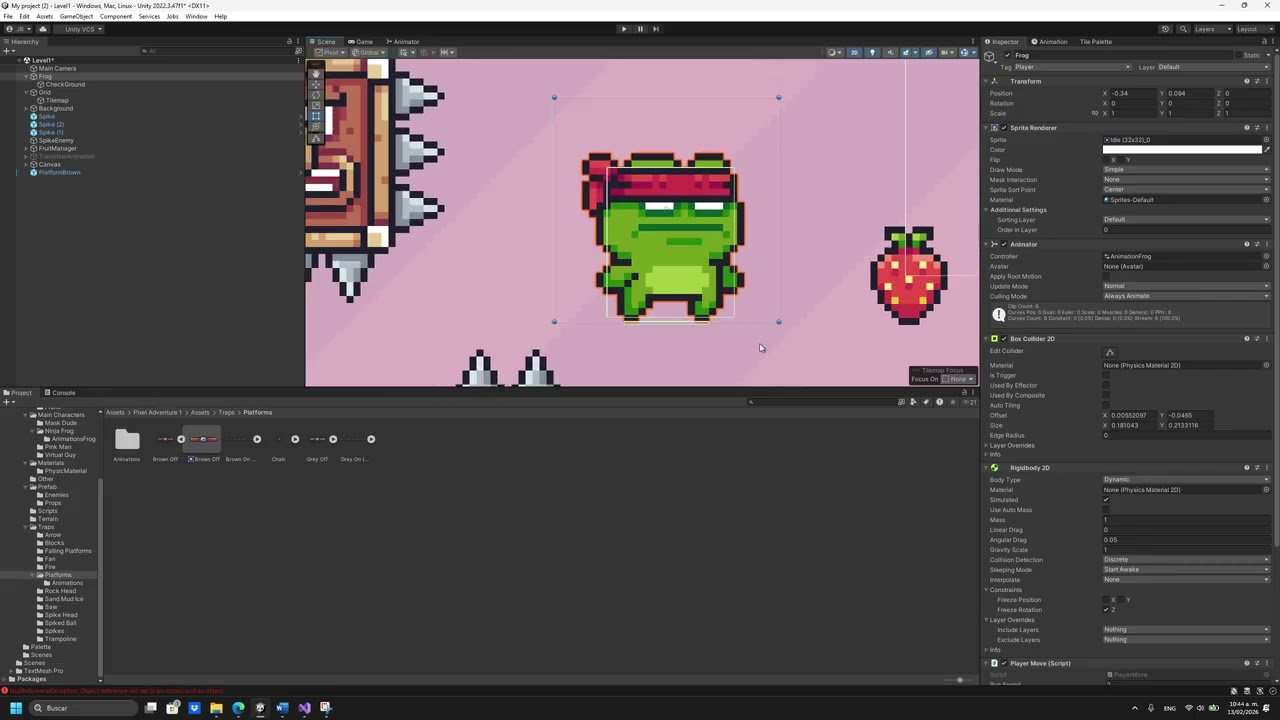Viewport: 1280px width, 720px height.
Task: Select the Transform tool in Scene overlay
Action: 316,128
